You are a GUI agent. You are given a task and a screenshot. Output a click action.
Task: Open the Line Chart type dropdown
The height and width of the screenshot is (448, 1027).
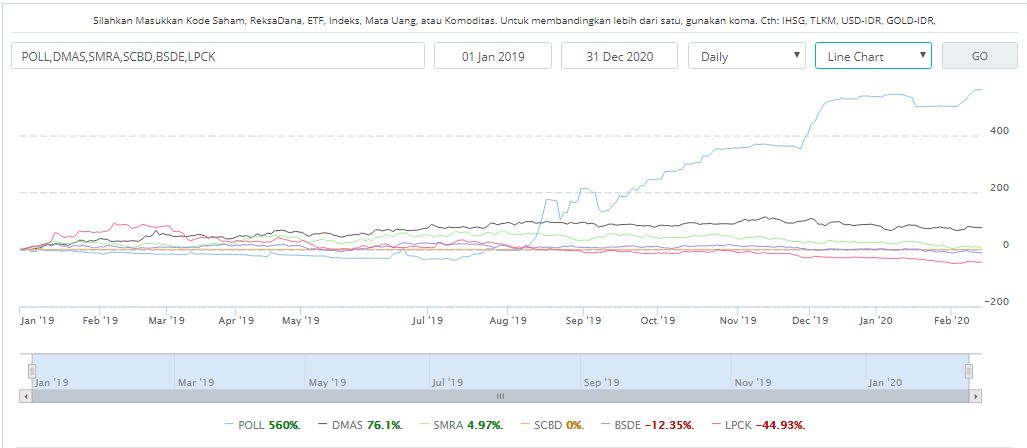pos(872,56)
